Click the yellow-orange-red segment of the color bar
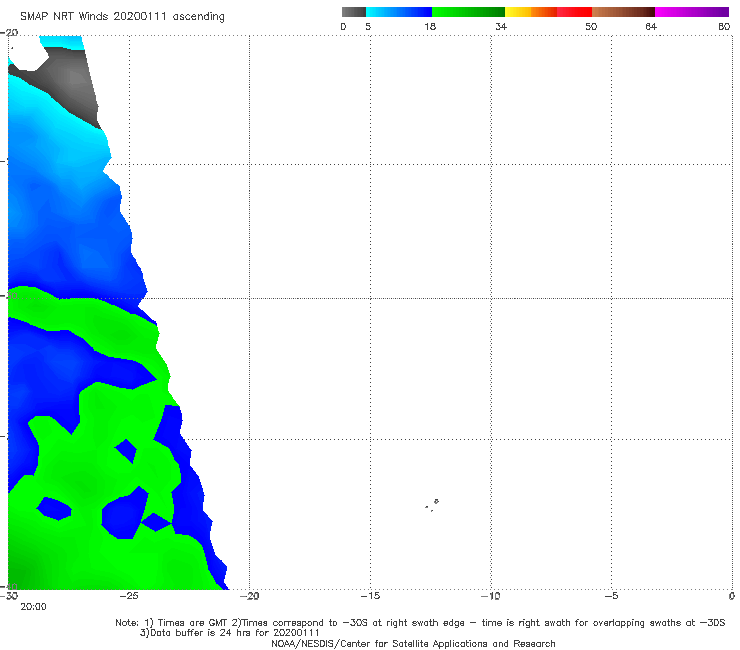 548,12
